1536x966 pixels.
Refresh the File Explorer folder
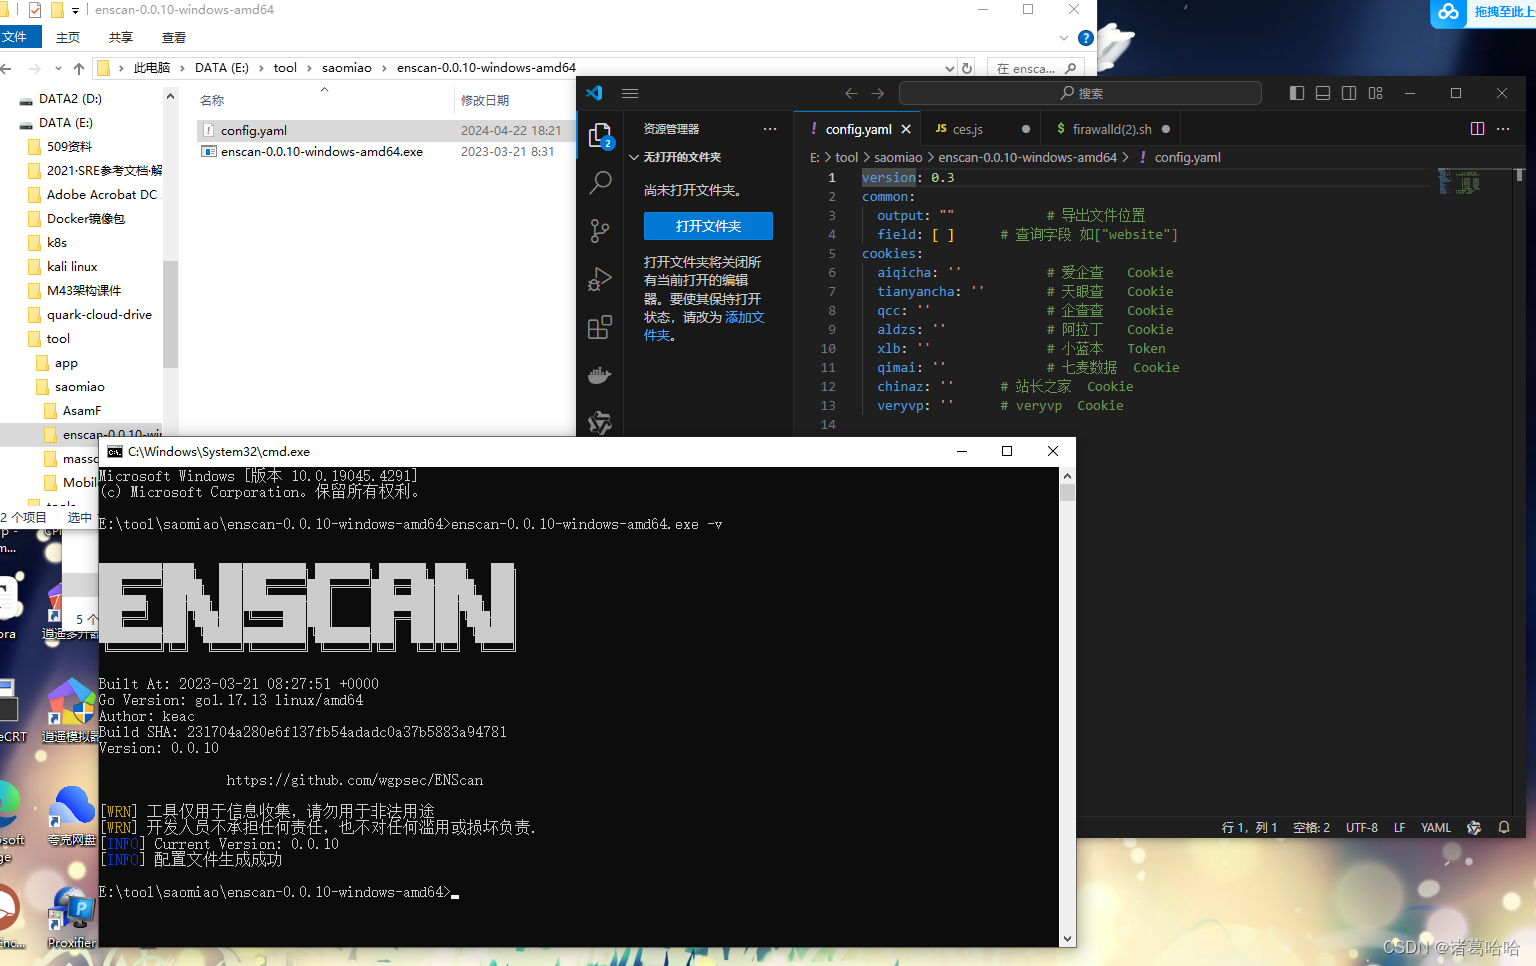click(967, 68)
